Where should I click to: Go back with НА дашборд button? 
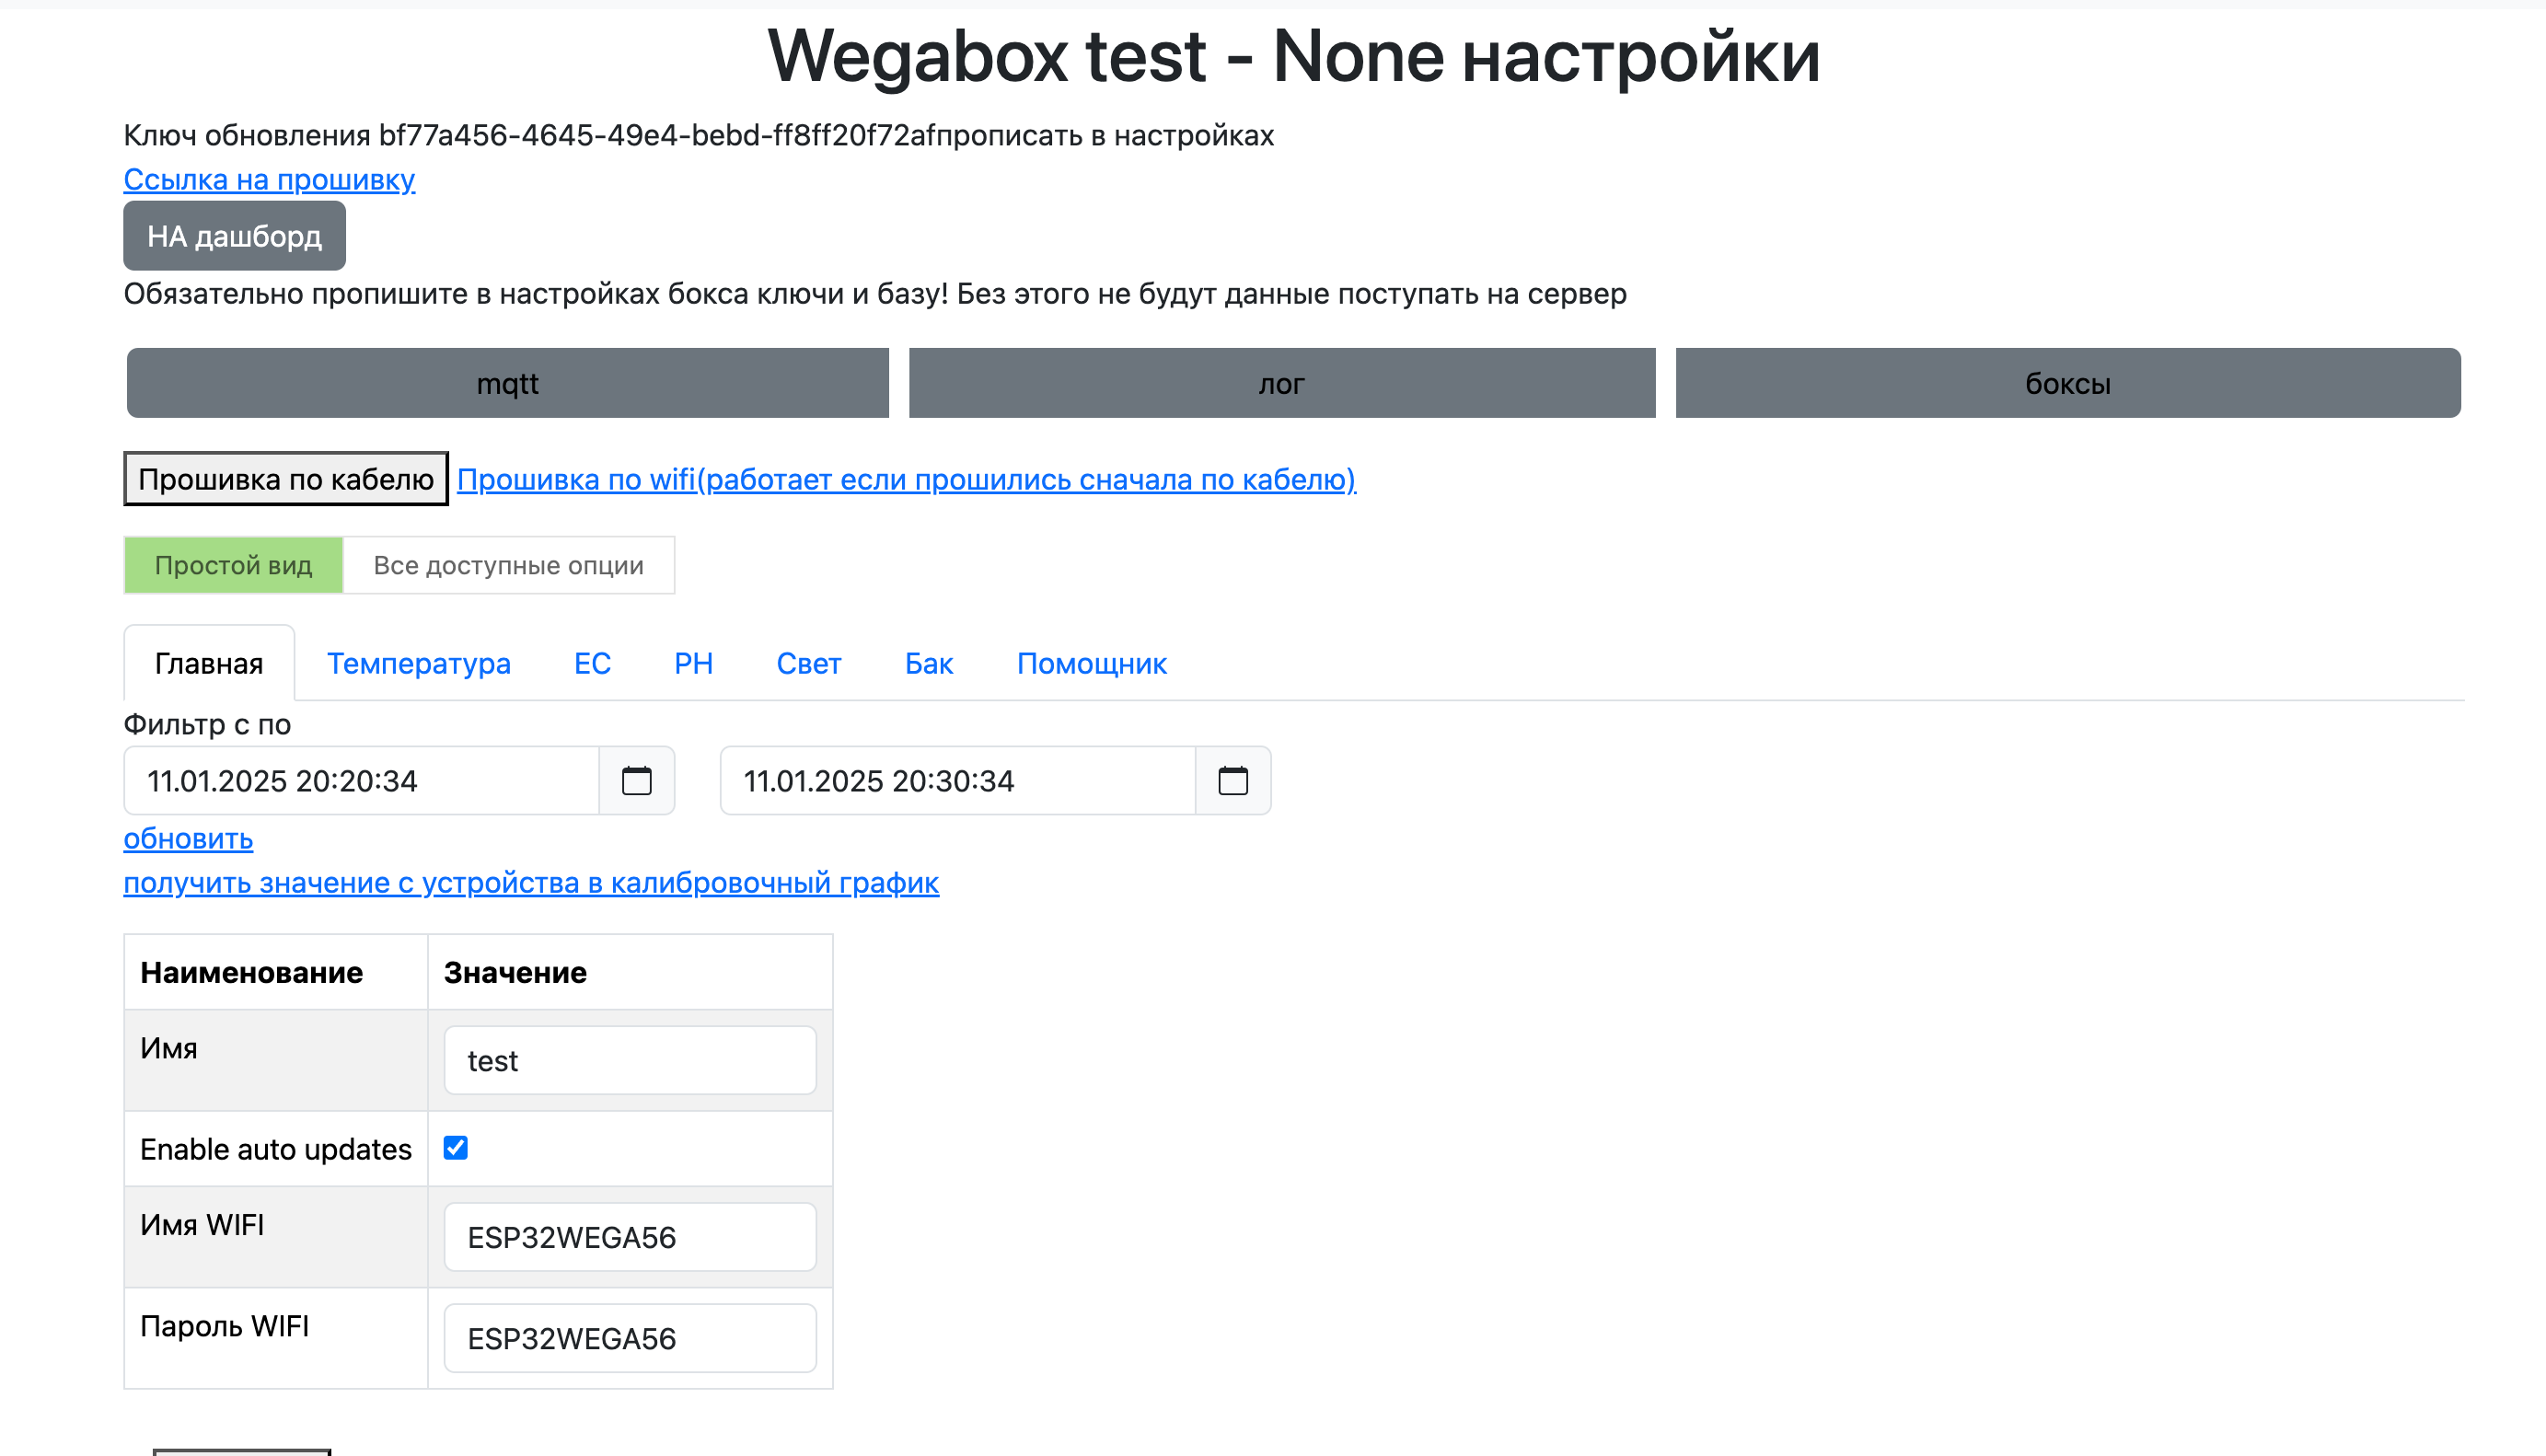(234, 236)
